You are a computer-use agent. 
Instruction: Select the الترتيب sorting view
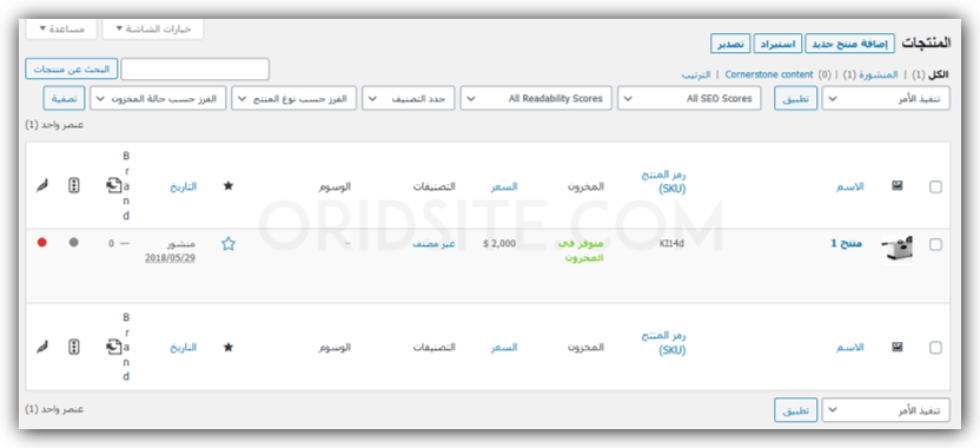coord(696,74)
